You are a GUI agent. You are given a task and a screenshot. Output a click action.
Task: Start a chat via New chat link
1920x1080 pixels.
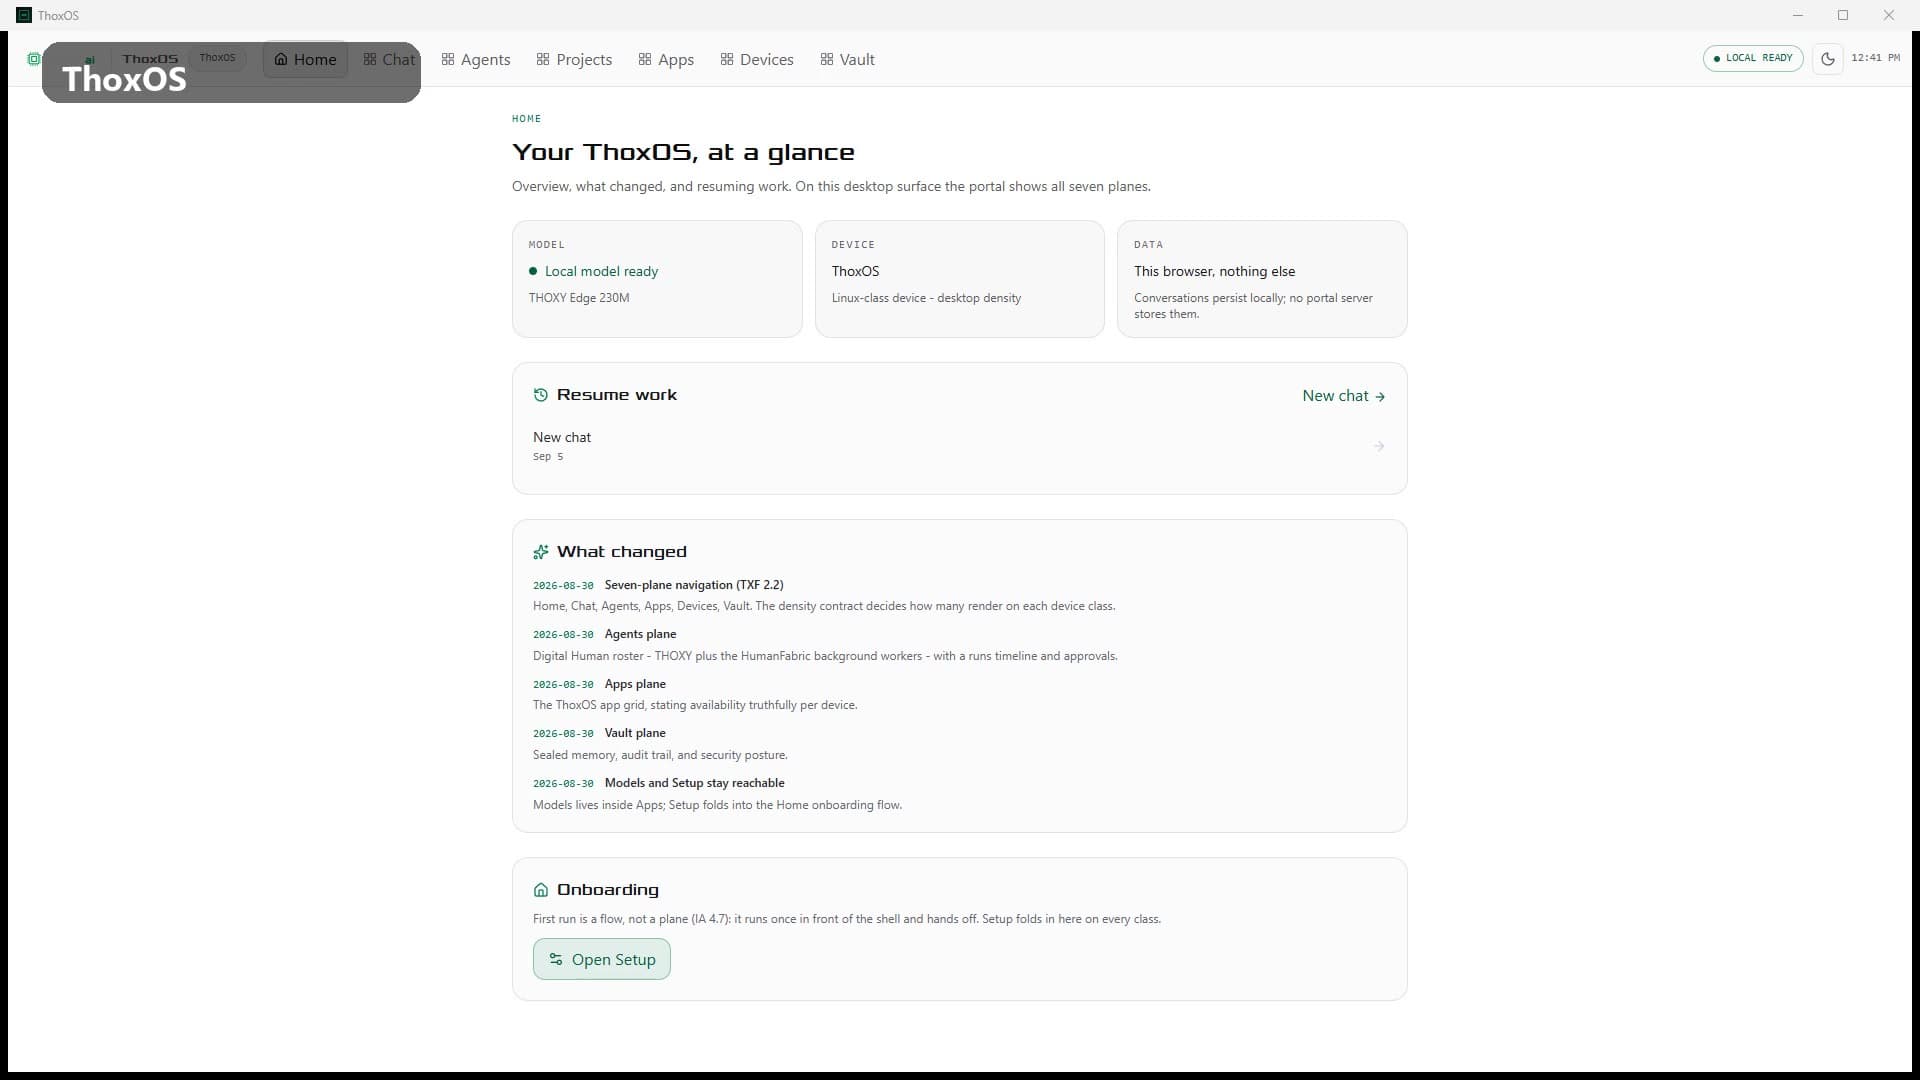1343,396
